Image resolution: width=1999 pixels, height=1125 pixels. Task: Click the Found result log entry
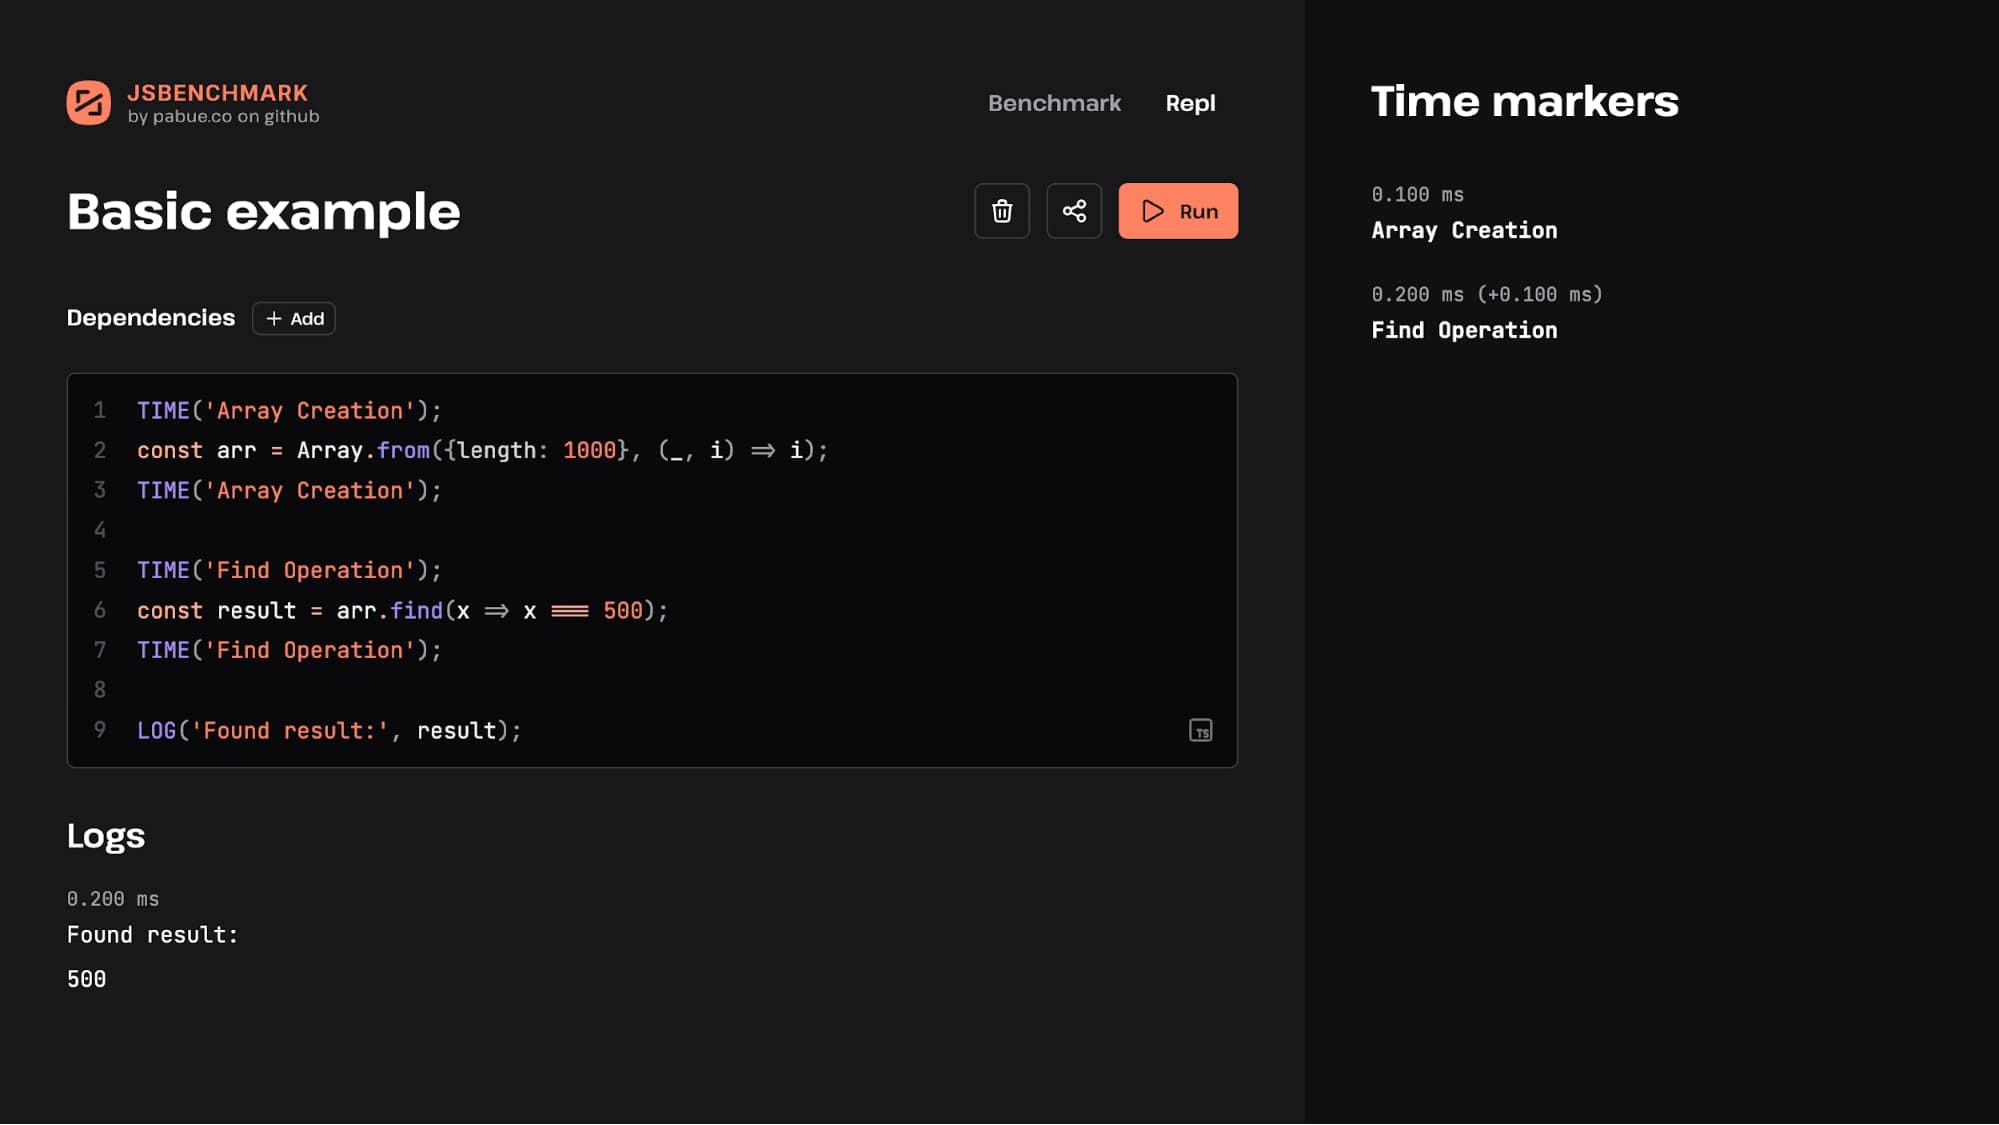coord(152,934)
